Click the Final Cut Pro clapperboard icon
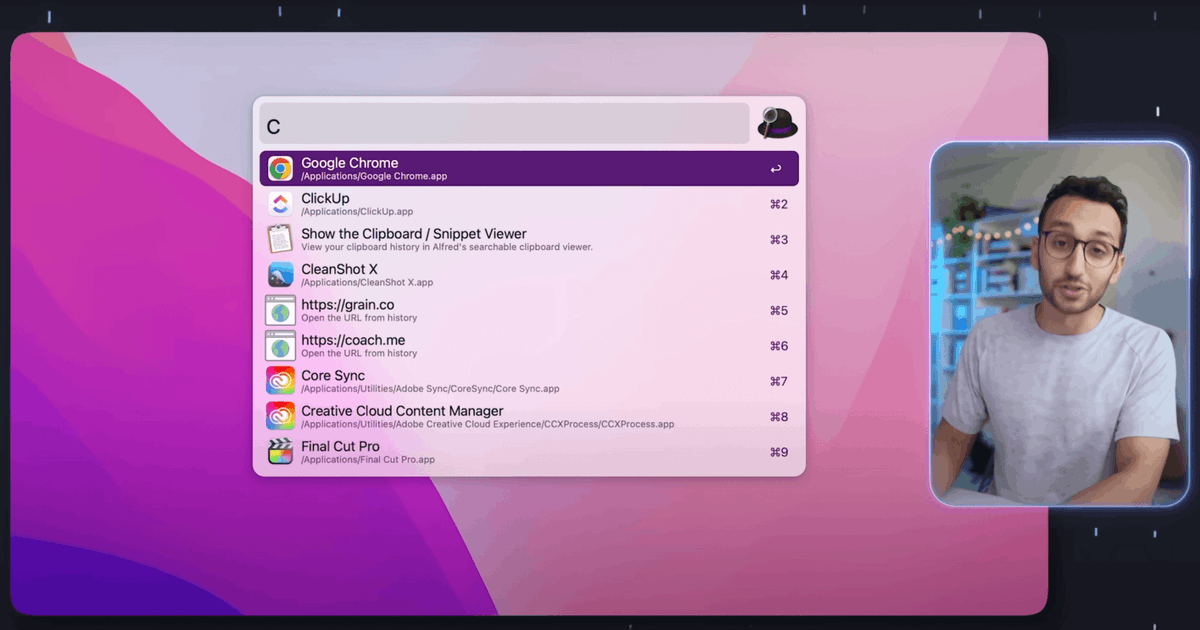The image size is (1200, 630). pos(280,452)
